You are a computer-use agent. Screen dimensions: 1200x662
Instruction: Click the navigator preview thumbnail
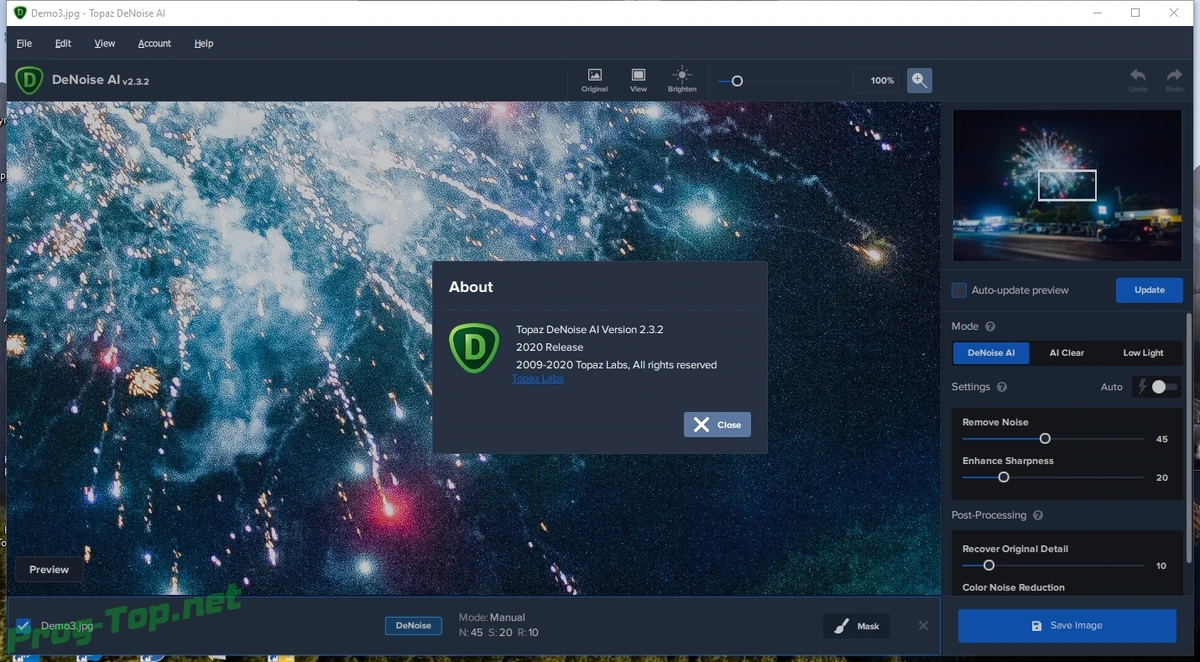(1067, 186)
